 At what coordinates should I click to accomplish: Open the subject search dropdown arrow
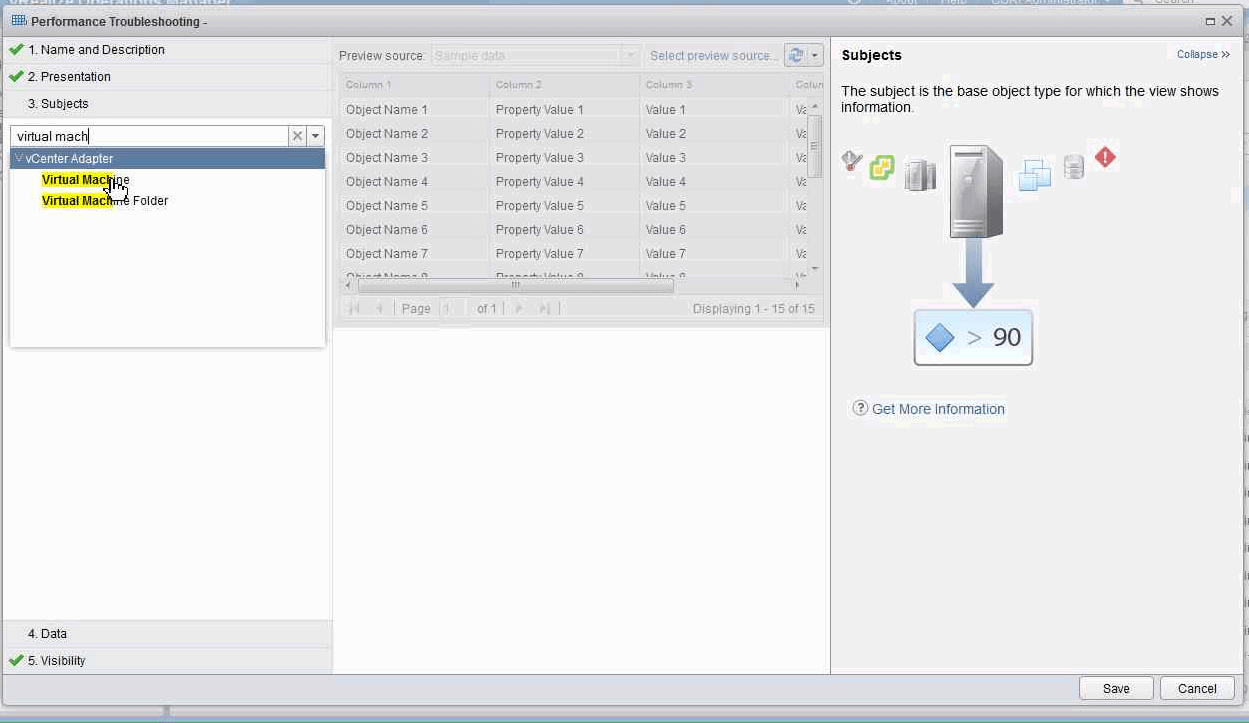click(316, 136)
